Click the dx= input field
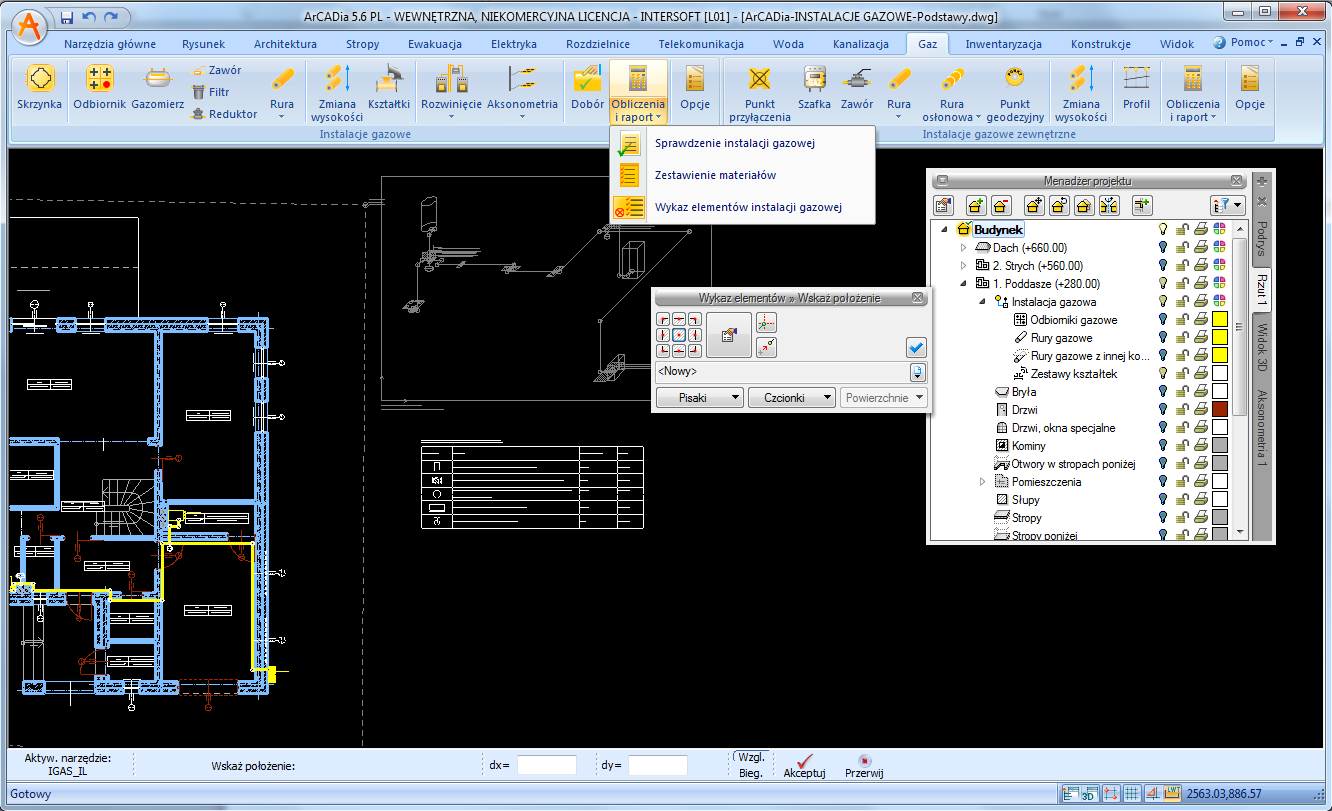Image resolution: width=1332 pixels, height=811 pixels. 547,765
